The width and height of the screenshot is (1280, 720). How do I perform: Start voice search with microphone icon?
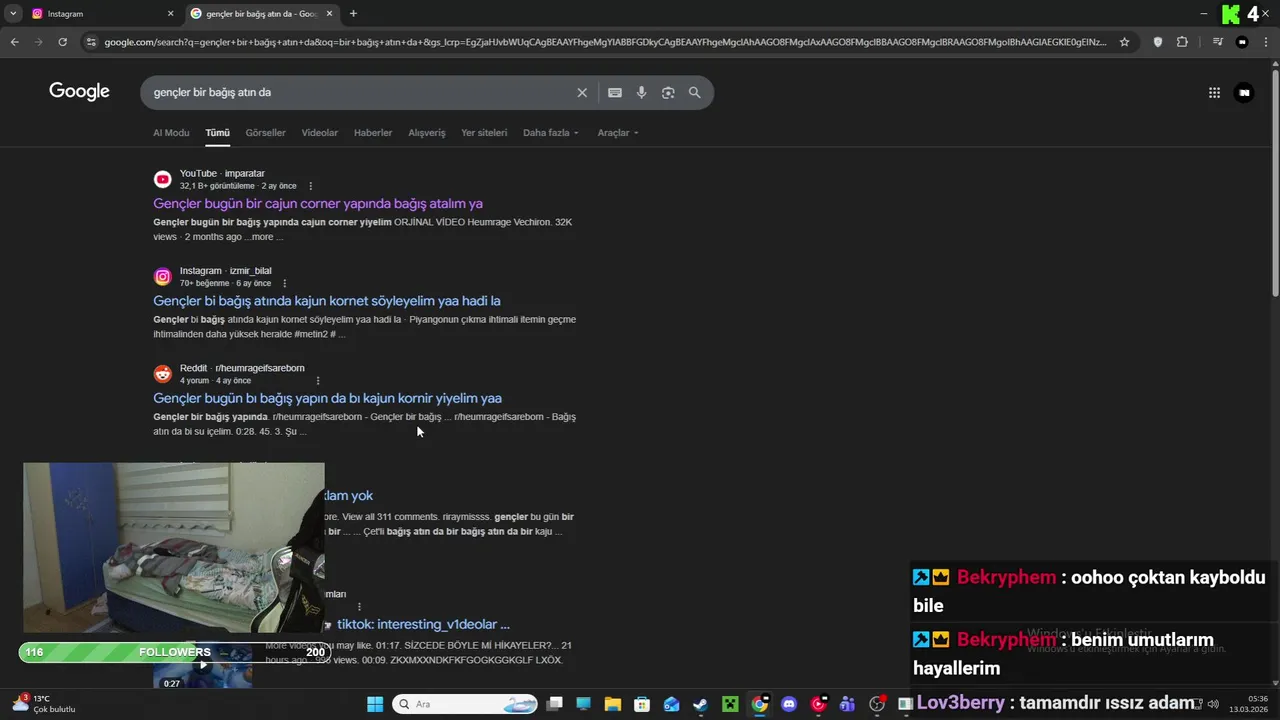point(642,93)
